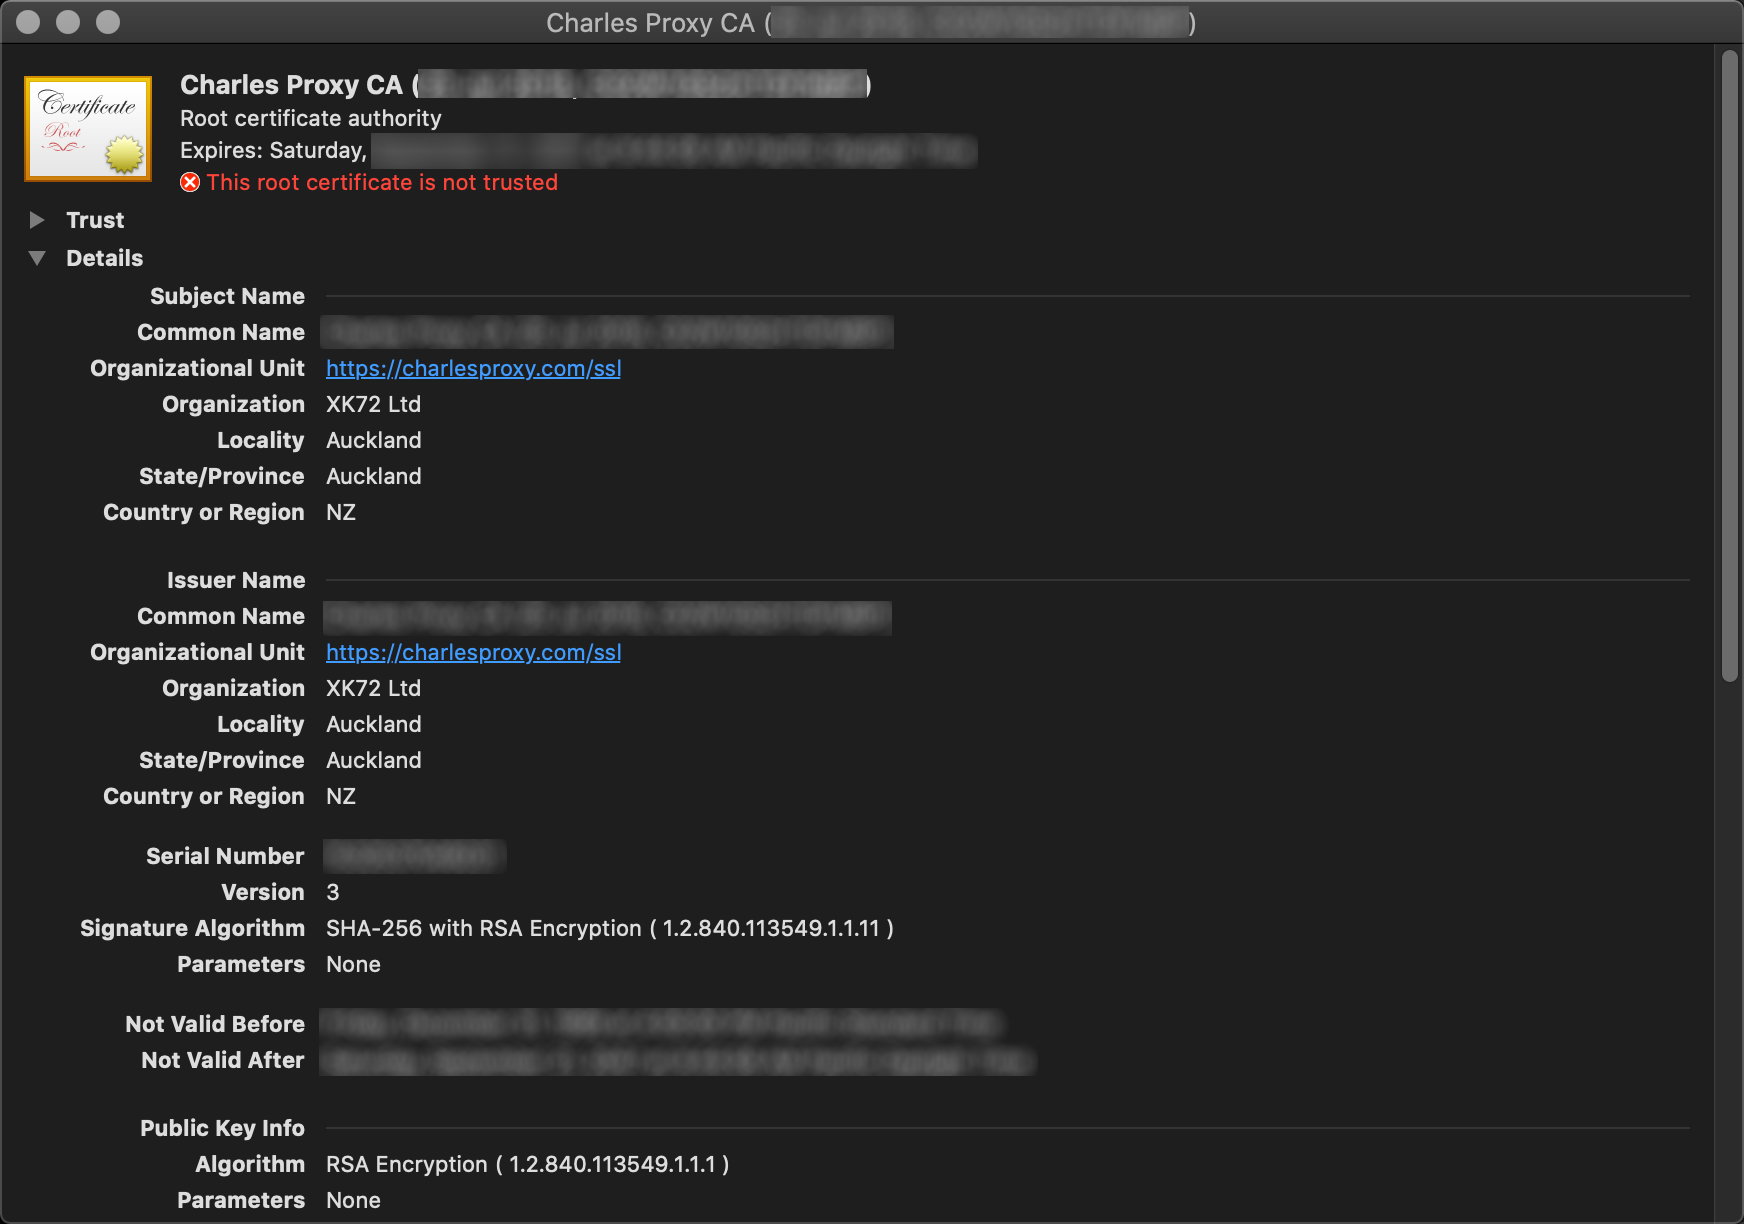Click the zoom window button
This screenshot has height=1224, width=1744.
pos(108,22)
